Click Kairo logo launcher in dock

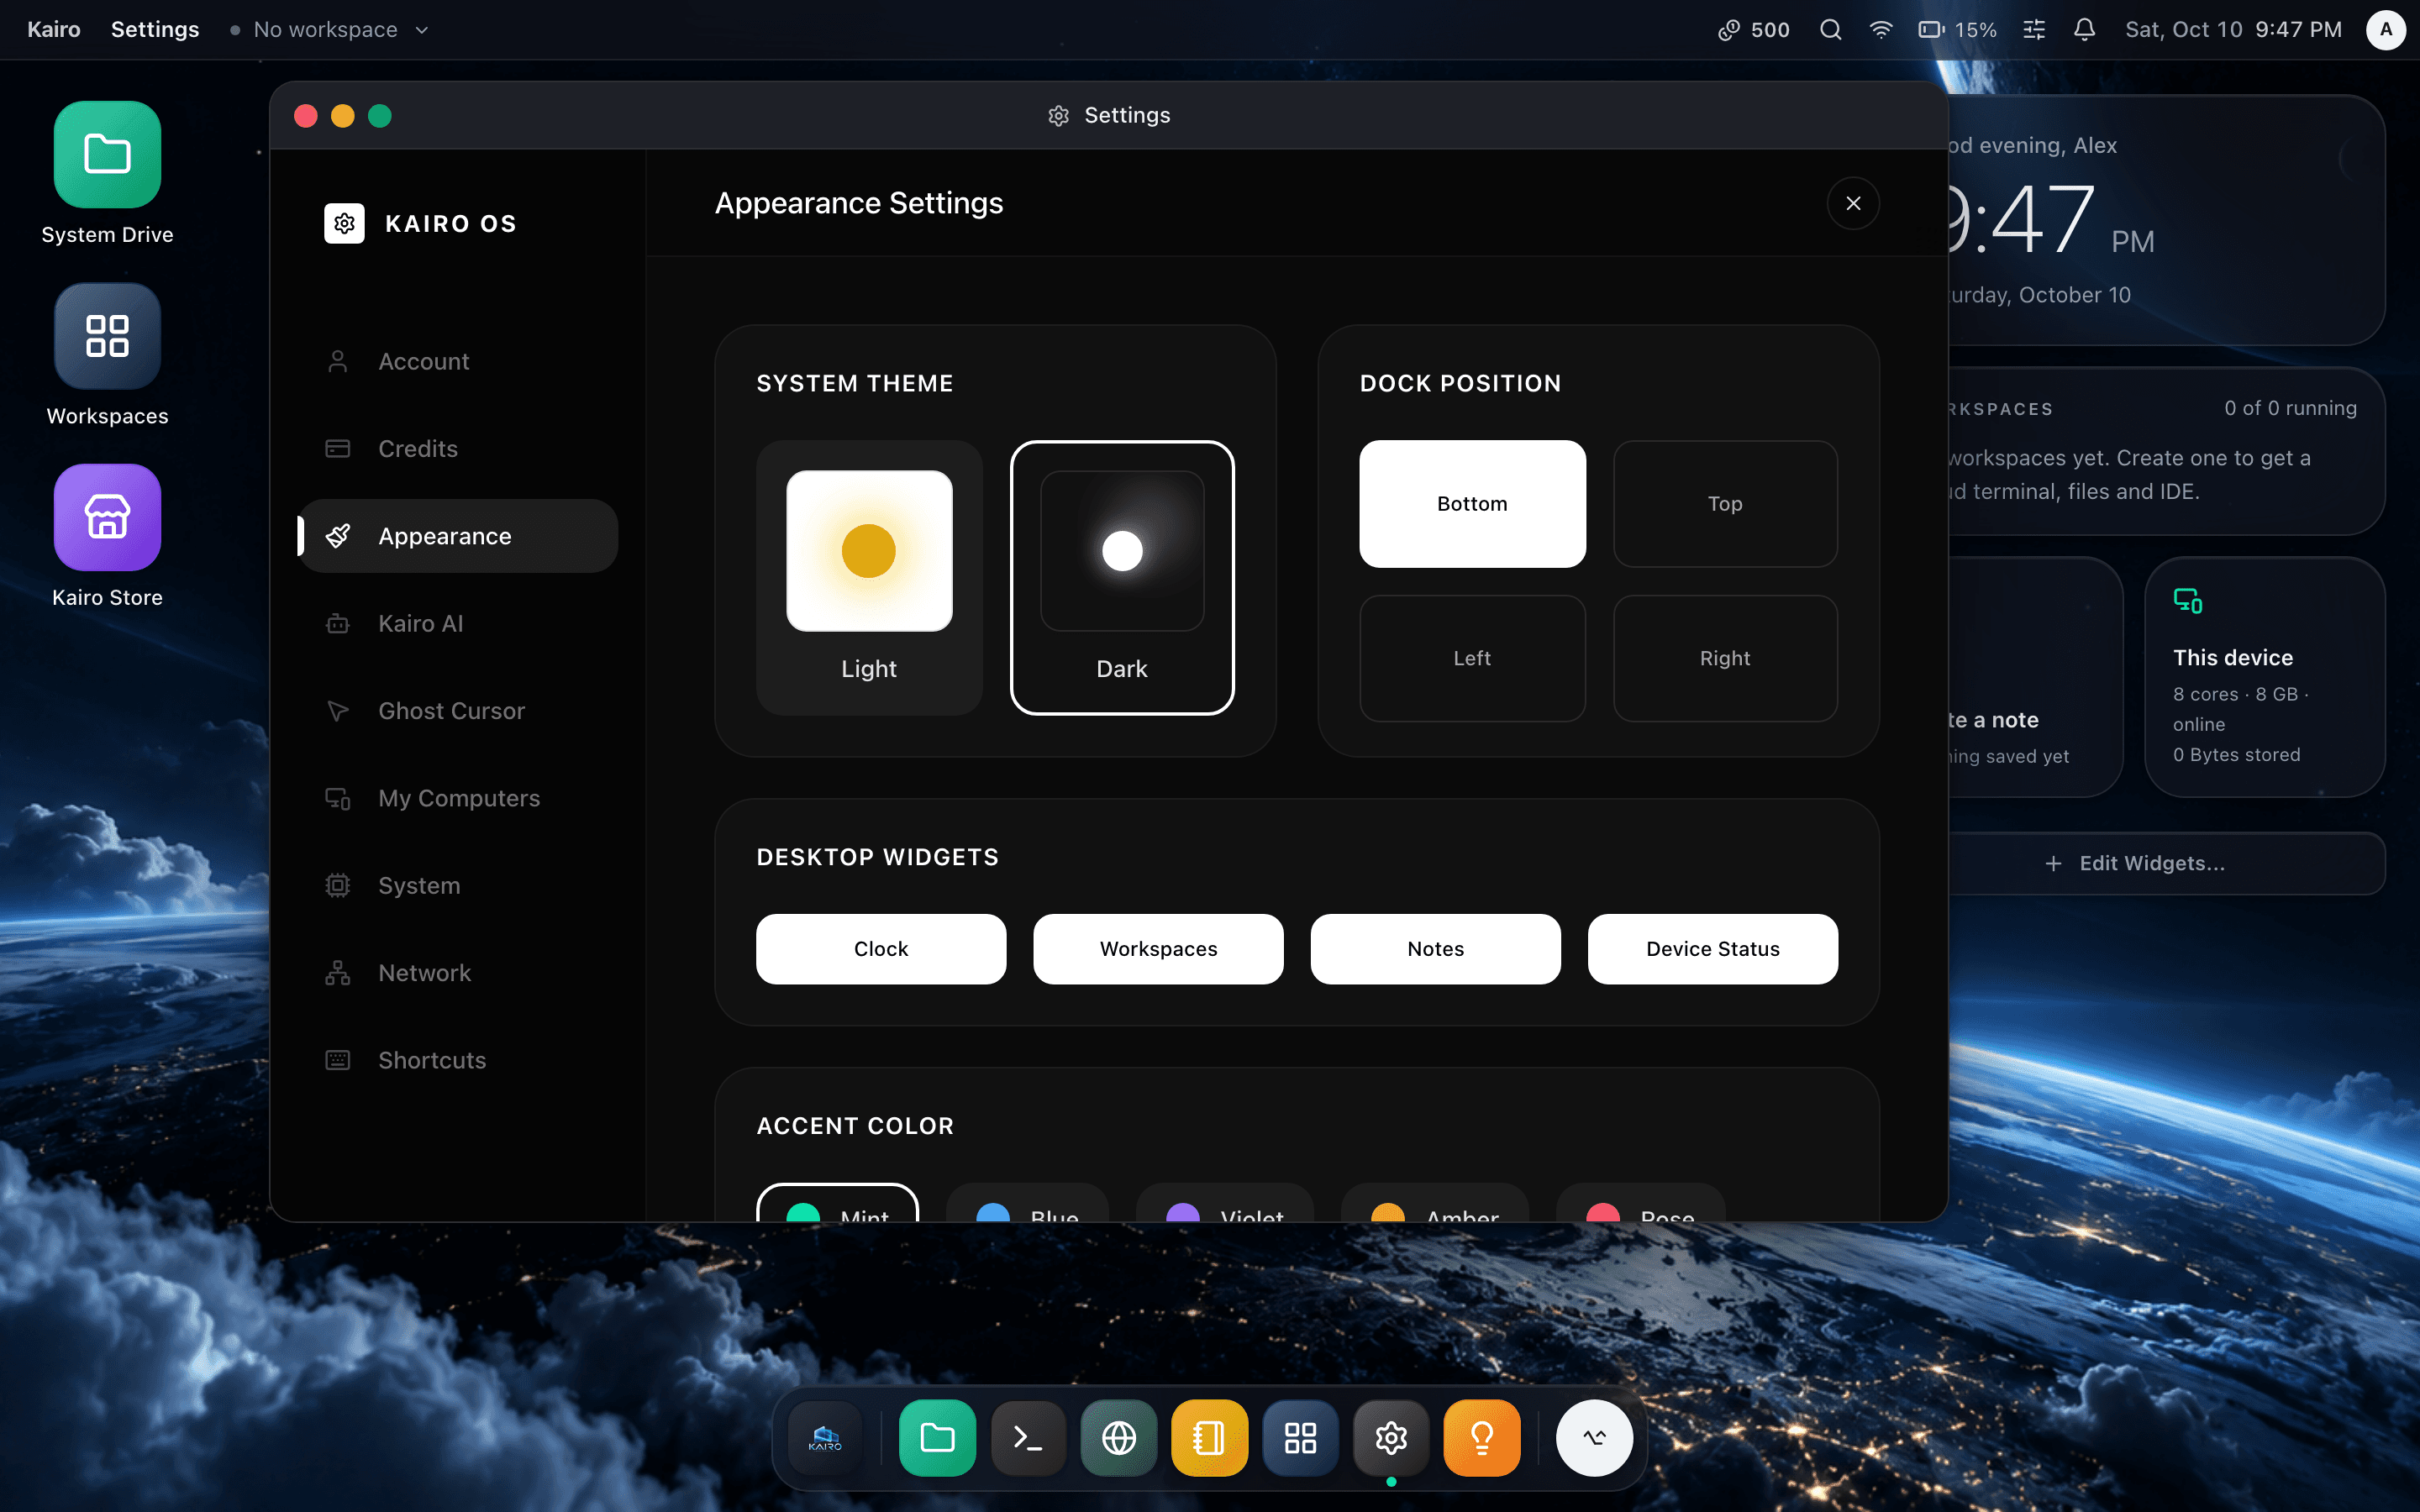pyautogui.click(x=825, y=1438)
